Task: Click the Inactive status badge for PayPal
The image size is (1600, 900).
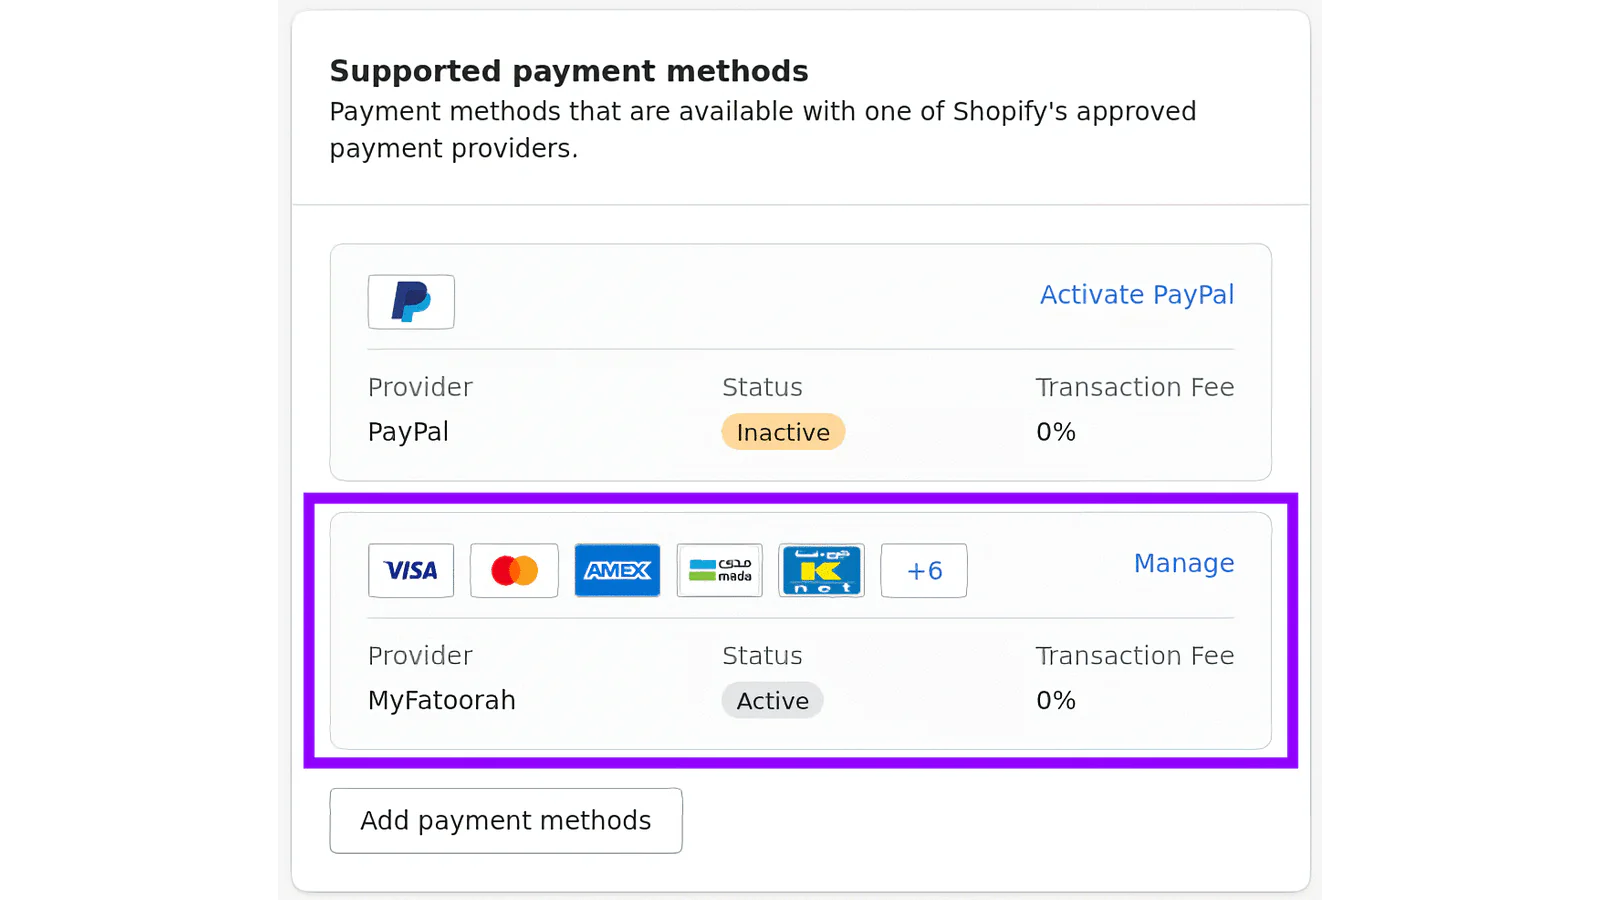Action: [x=783, y=432]
